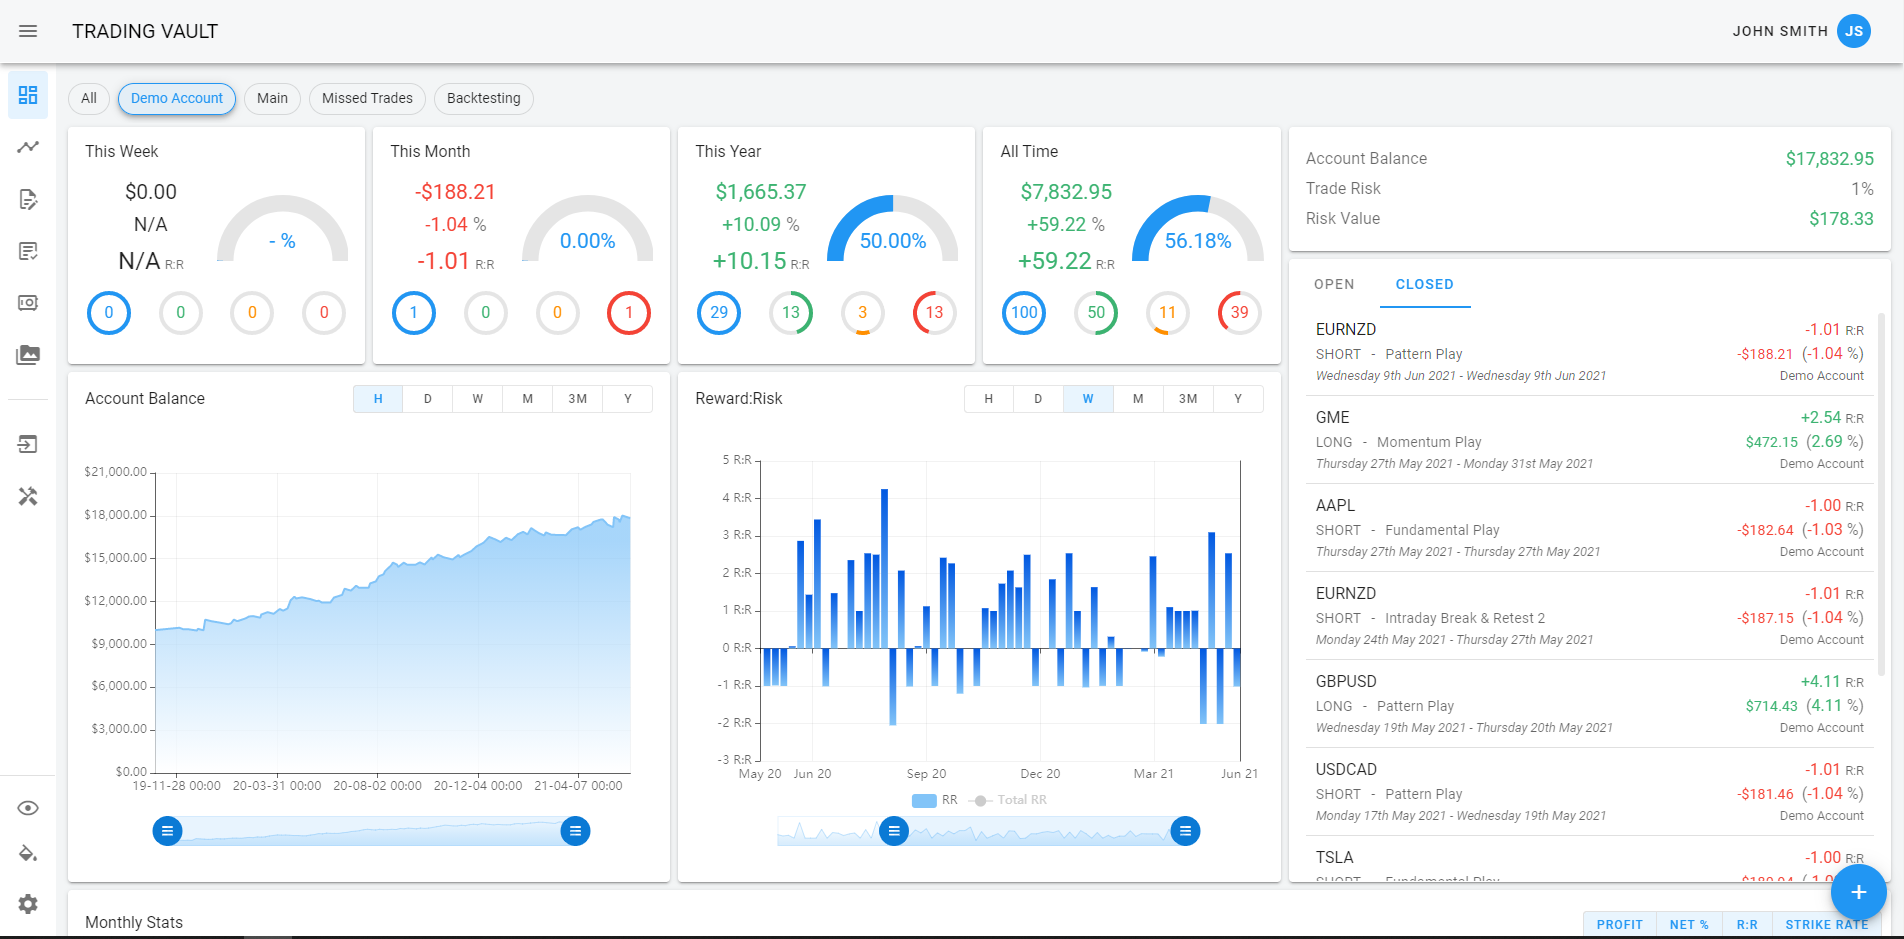
Task: Click the paint bucket theme icon
Action: click(x=28, y=854)
